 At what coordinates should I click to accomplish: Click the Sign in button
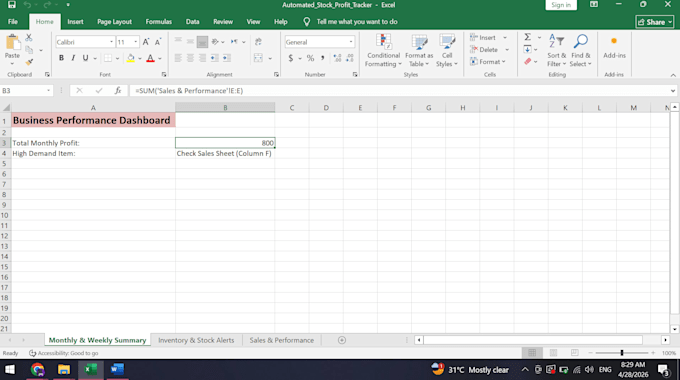[x=561, y=5]
